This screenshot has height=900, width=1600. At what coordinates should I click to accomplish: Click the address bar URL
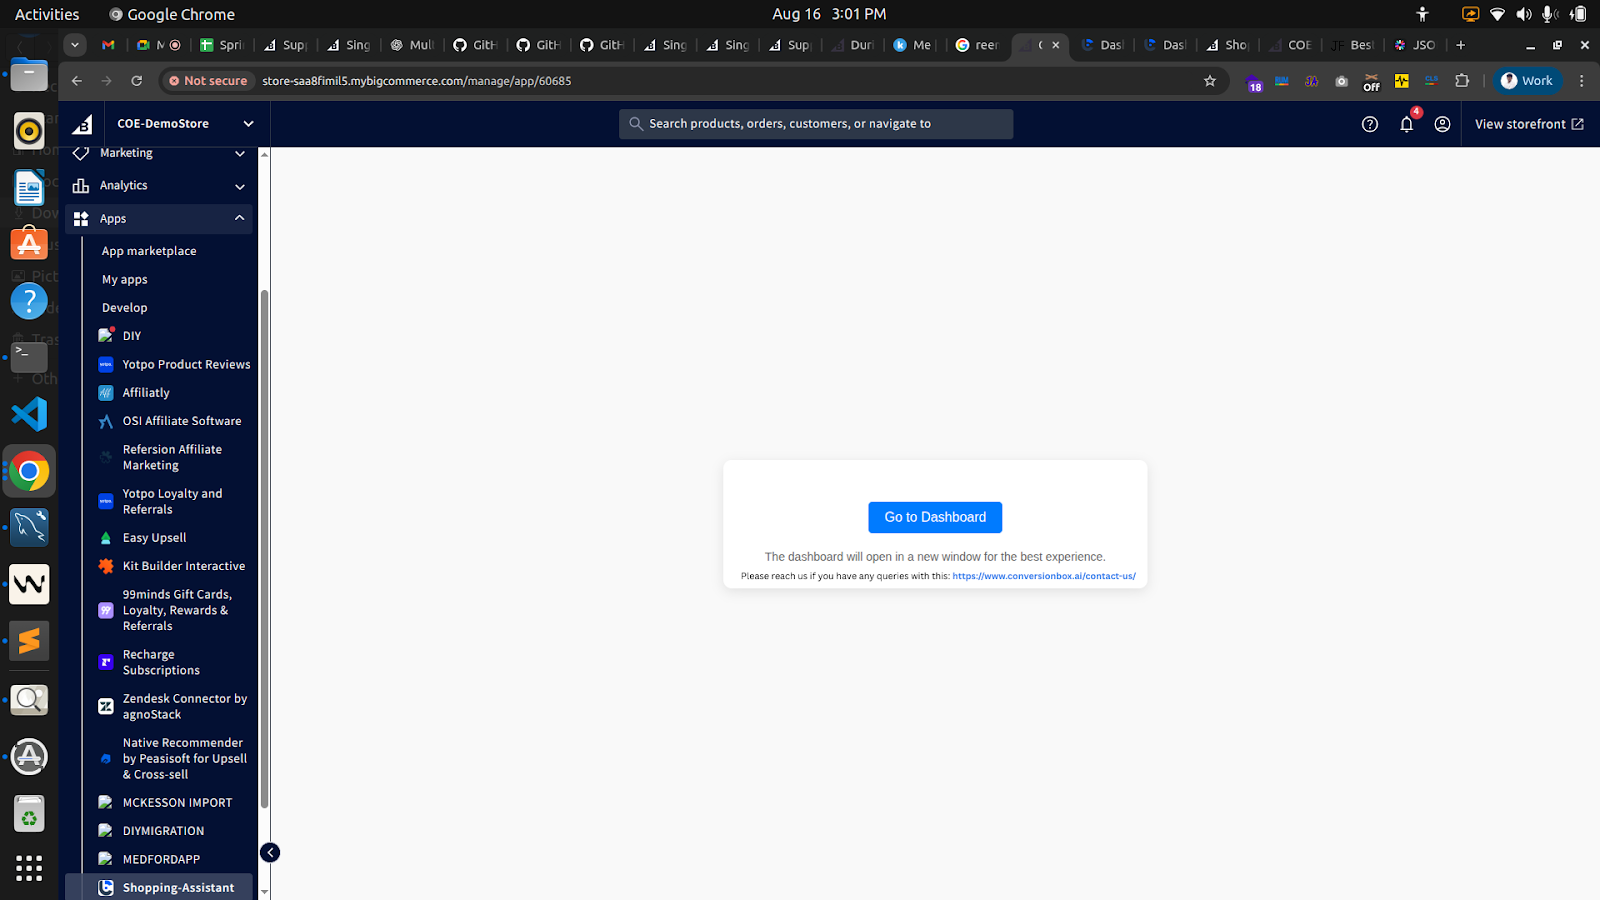[417, 81]
